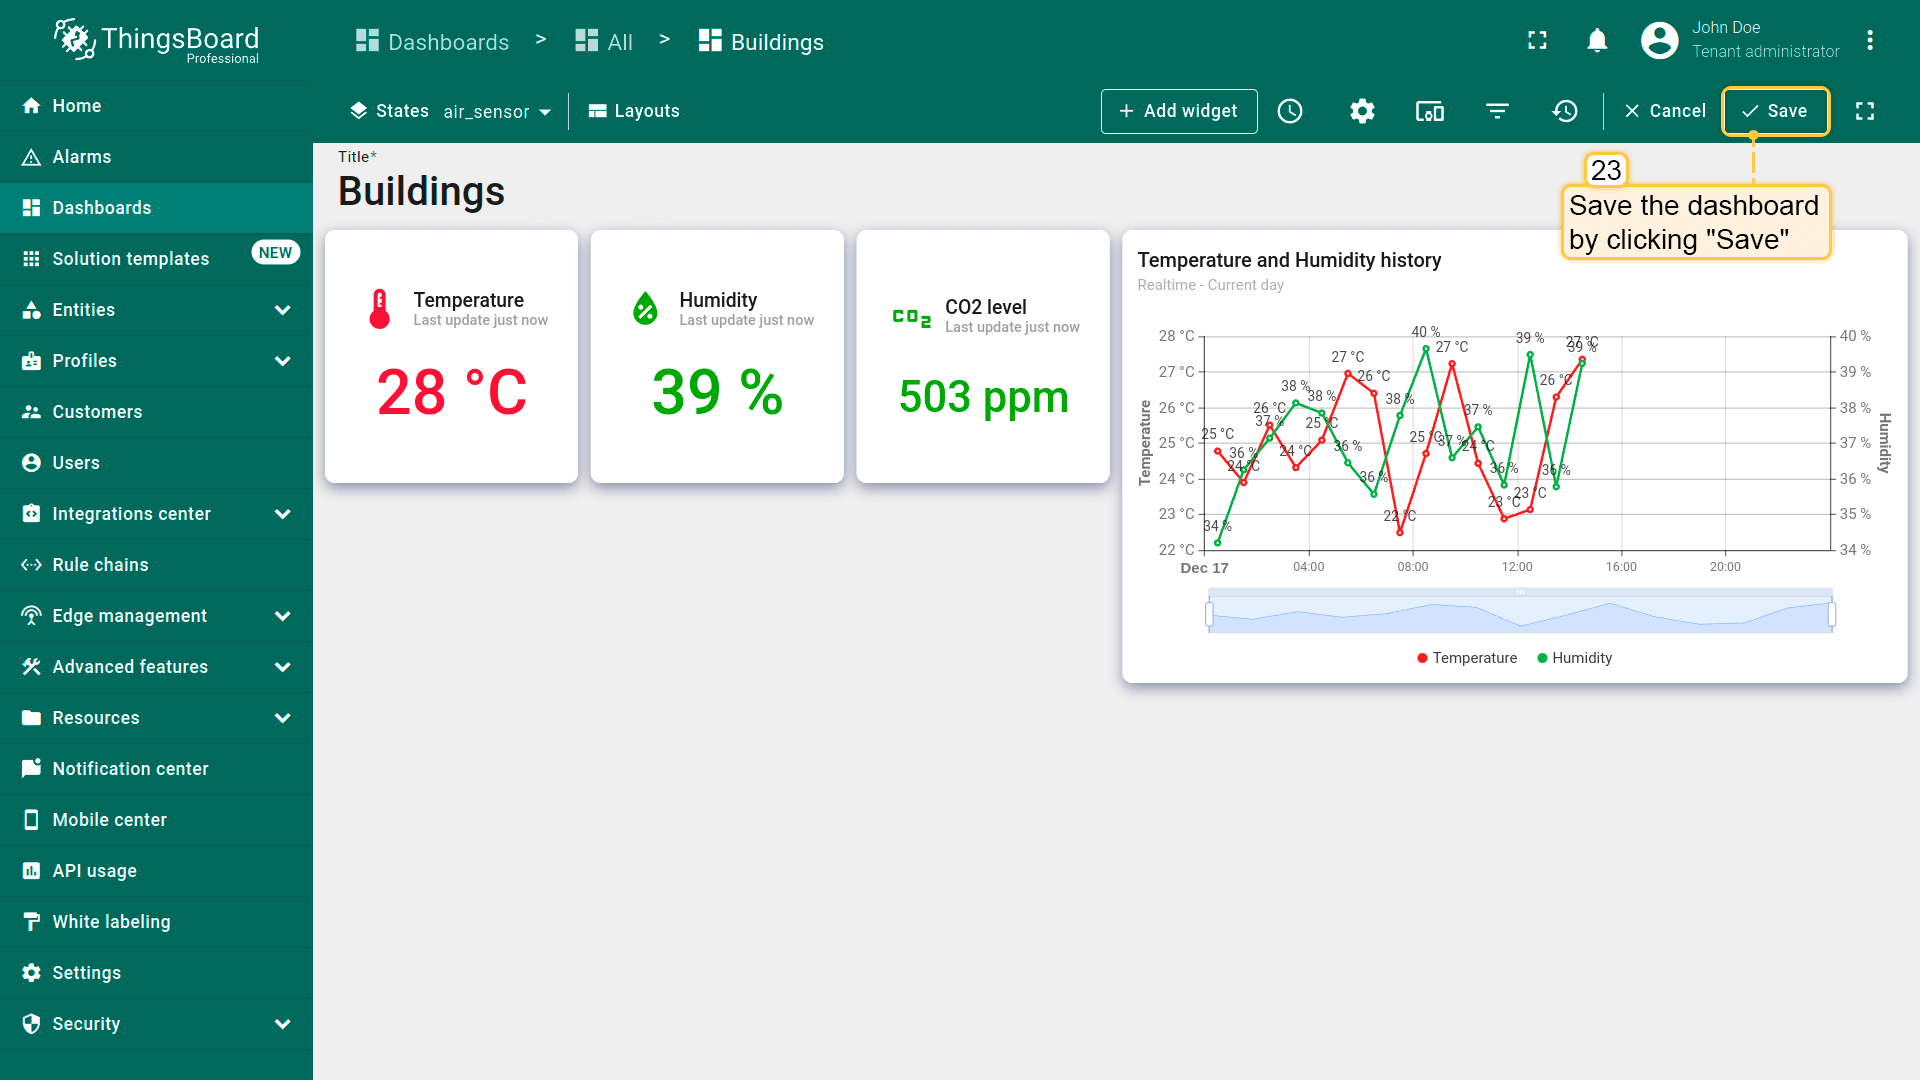Open the timewindow clock icon
The width and height of the screenshot is (1920, 1080).
coord(1290,111)
